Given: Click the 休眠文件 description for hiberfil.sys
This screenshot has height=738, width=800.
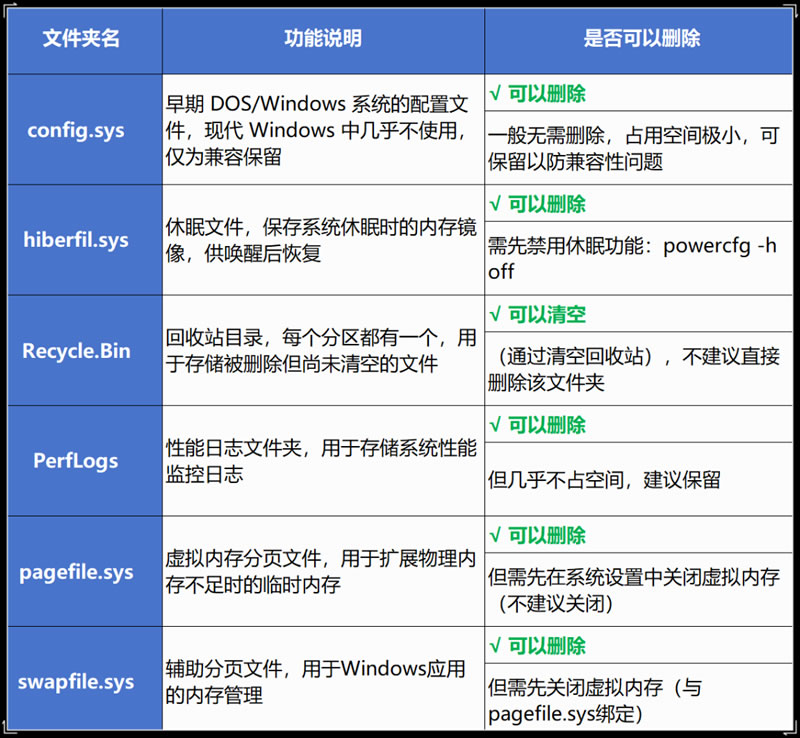Looking at the screenshot, I should 317,241.
